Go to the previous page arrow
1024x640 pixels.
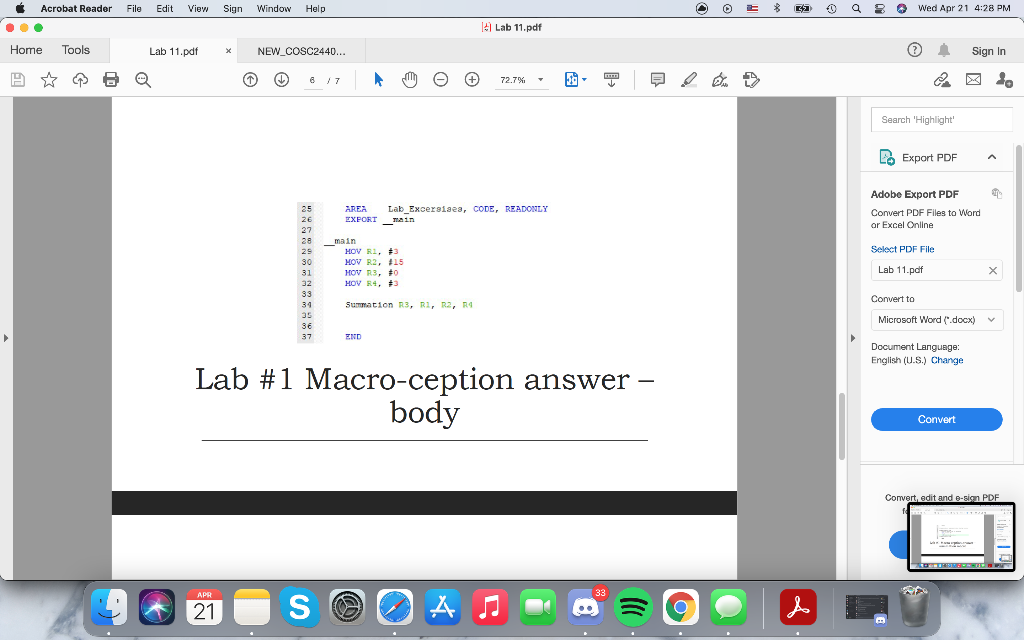coord(250,80)
